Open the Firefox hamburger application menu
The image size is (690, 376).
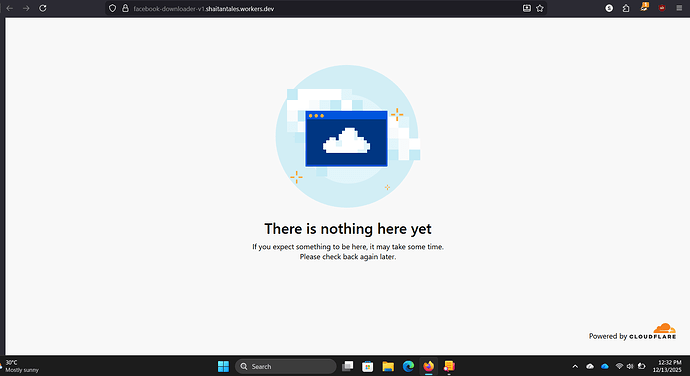[679, 8]
